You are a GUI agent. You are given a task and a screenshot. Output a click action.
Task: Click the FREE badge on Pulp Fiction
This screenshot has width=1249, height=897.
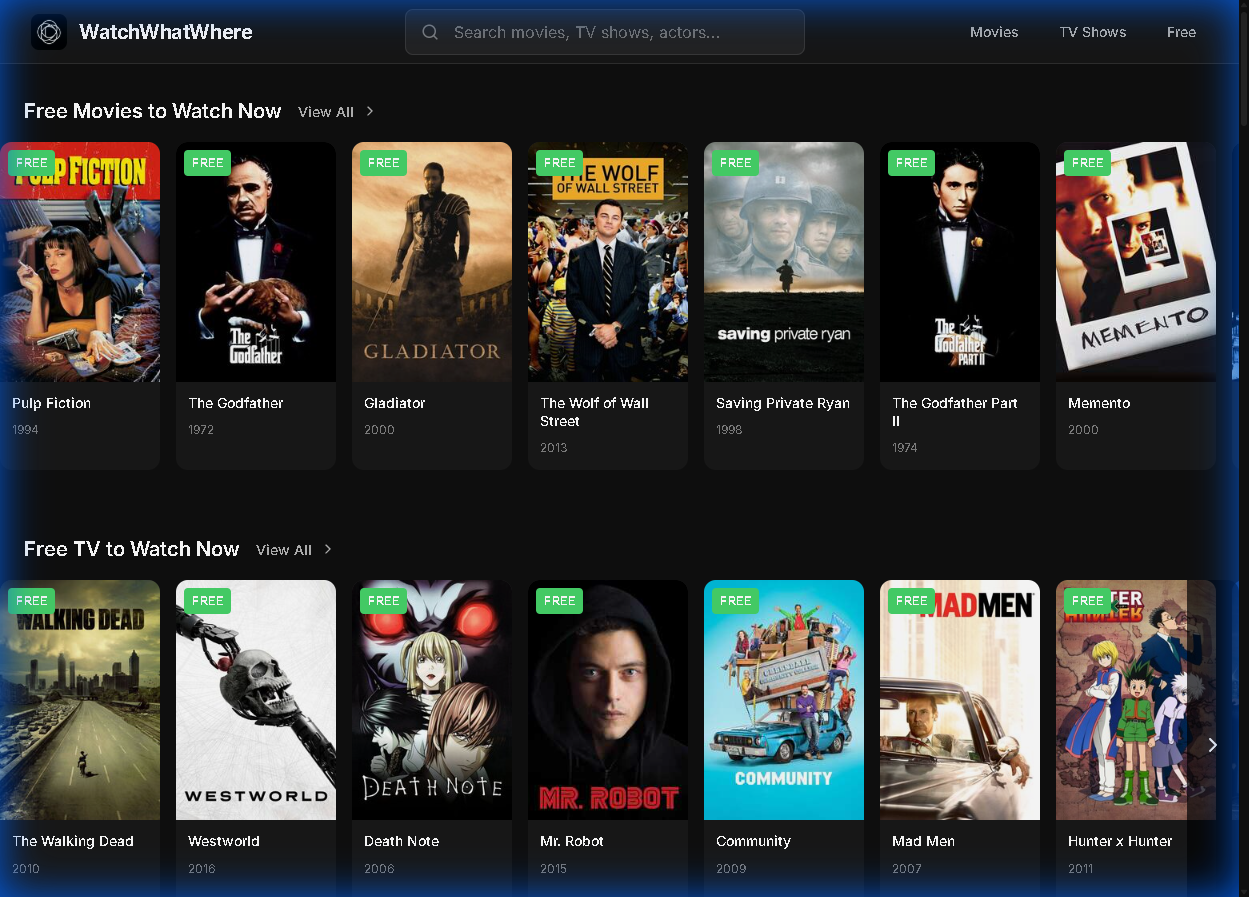(x=32, y=162)
